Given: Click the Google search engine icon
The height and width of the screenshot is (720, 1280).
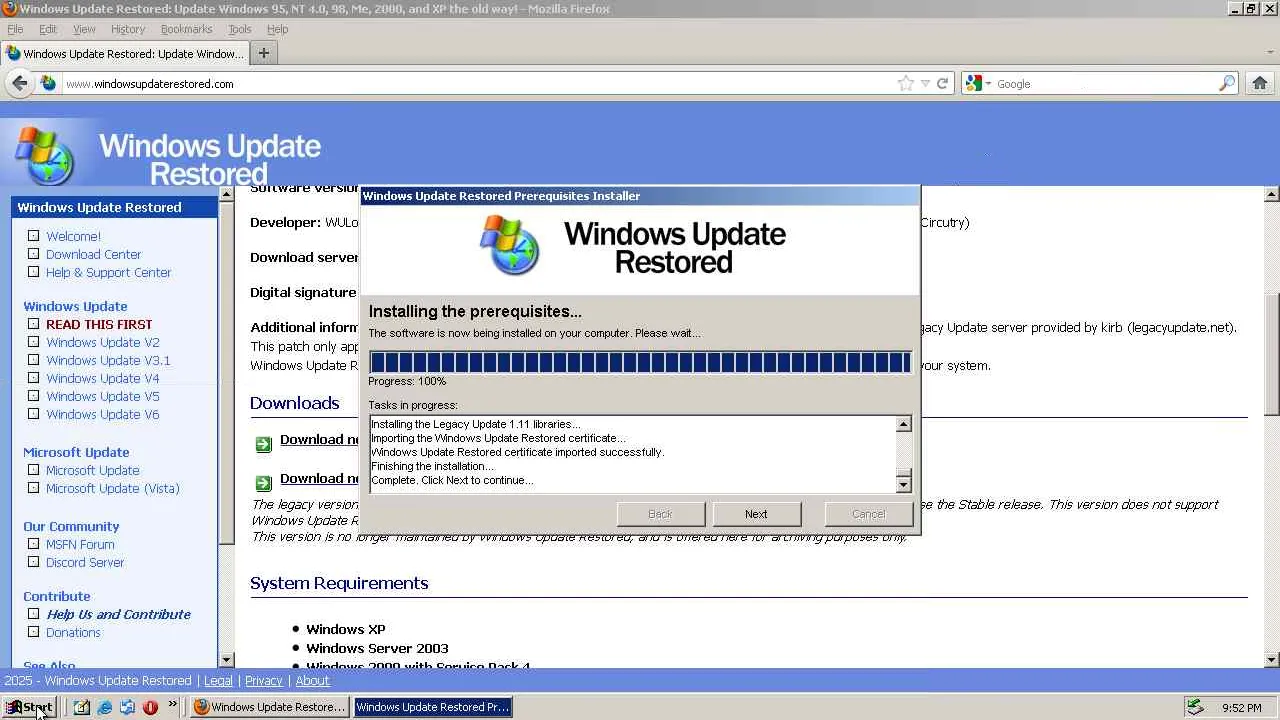Looking at the screenshot, I should (x=974, y=84).
